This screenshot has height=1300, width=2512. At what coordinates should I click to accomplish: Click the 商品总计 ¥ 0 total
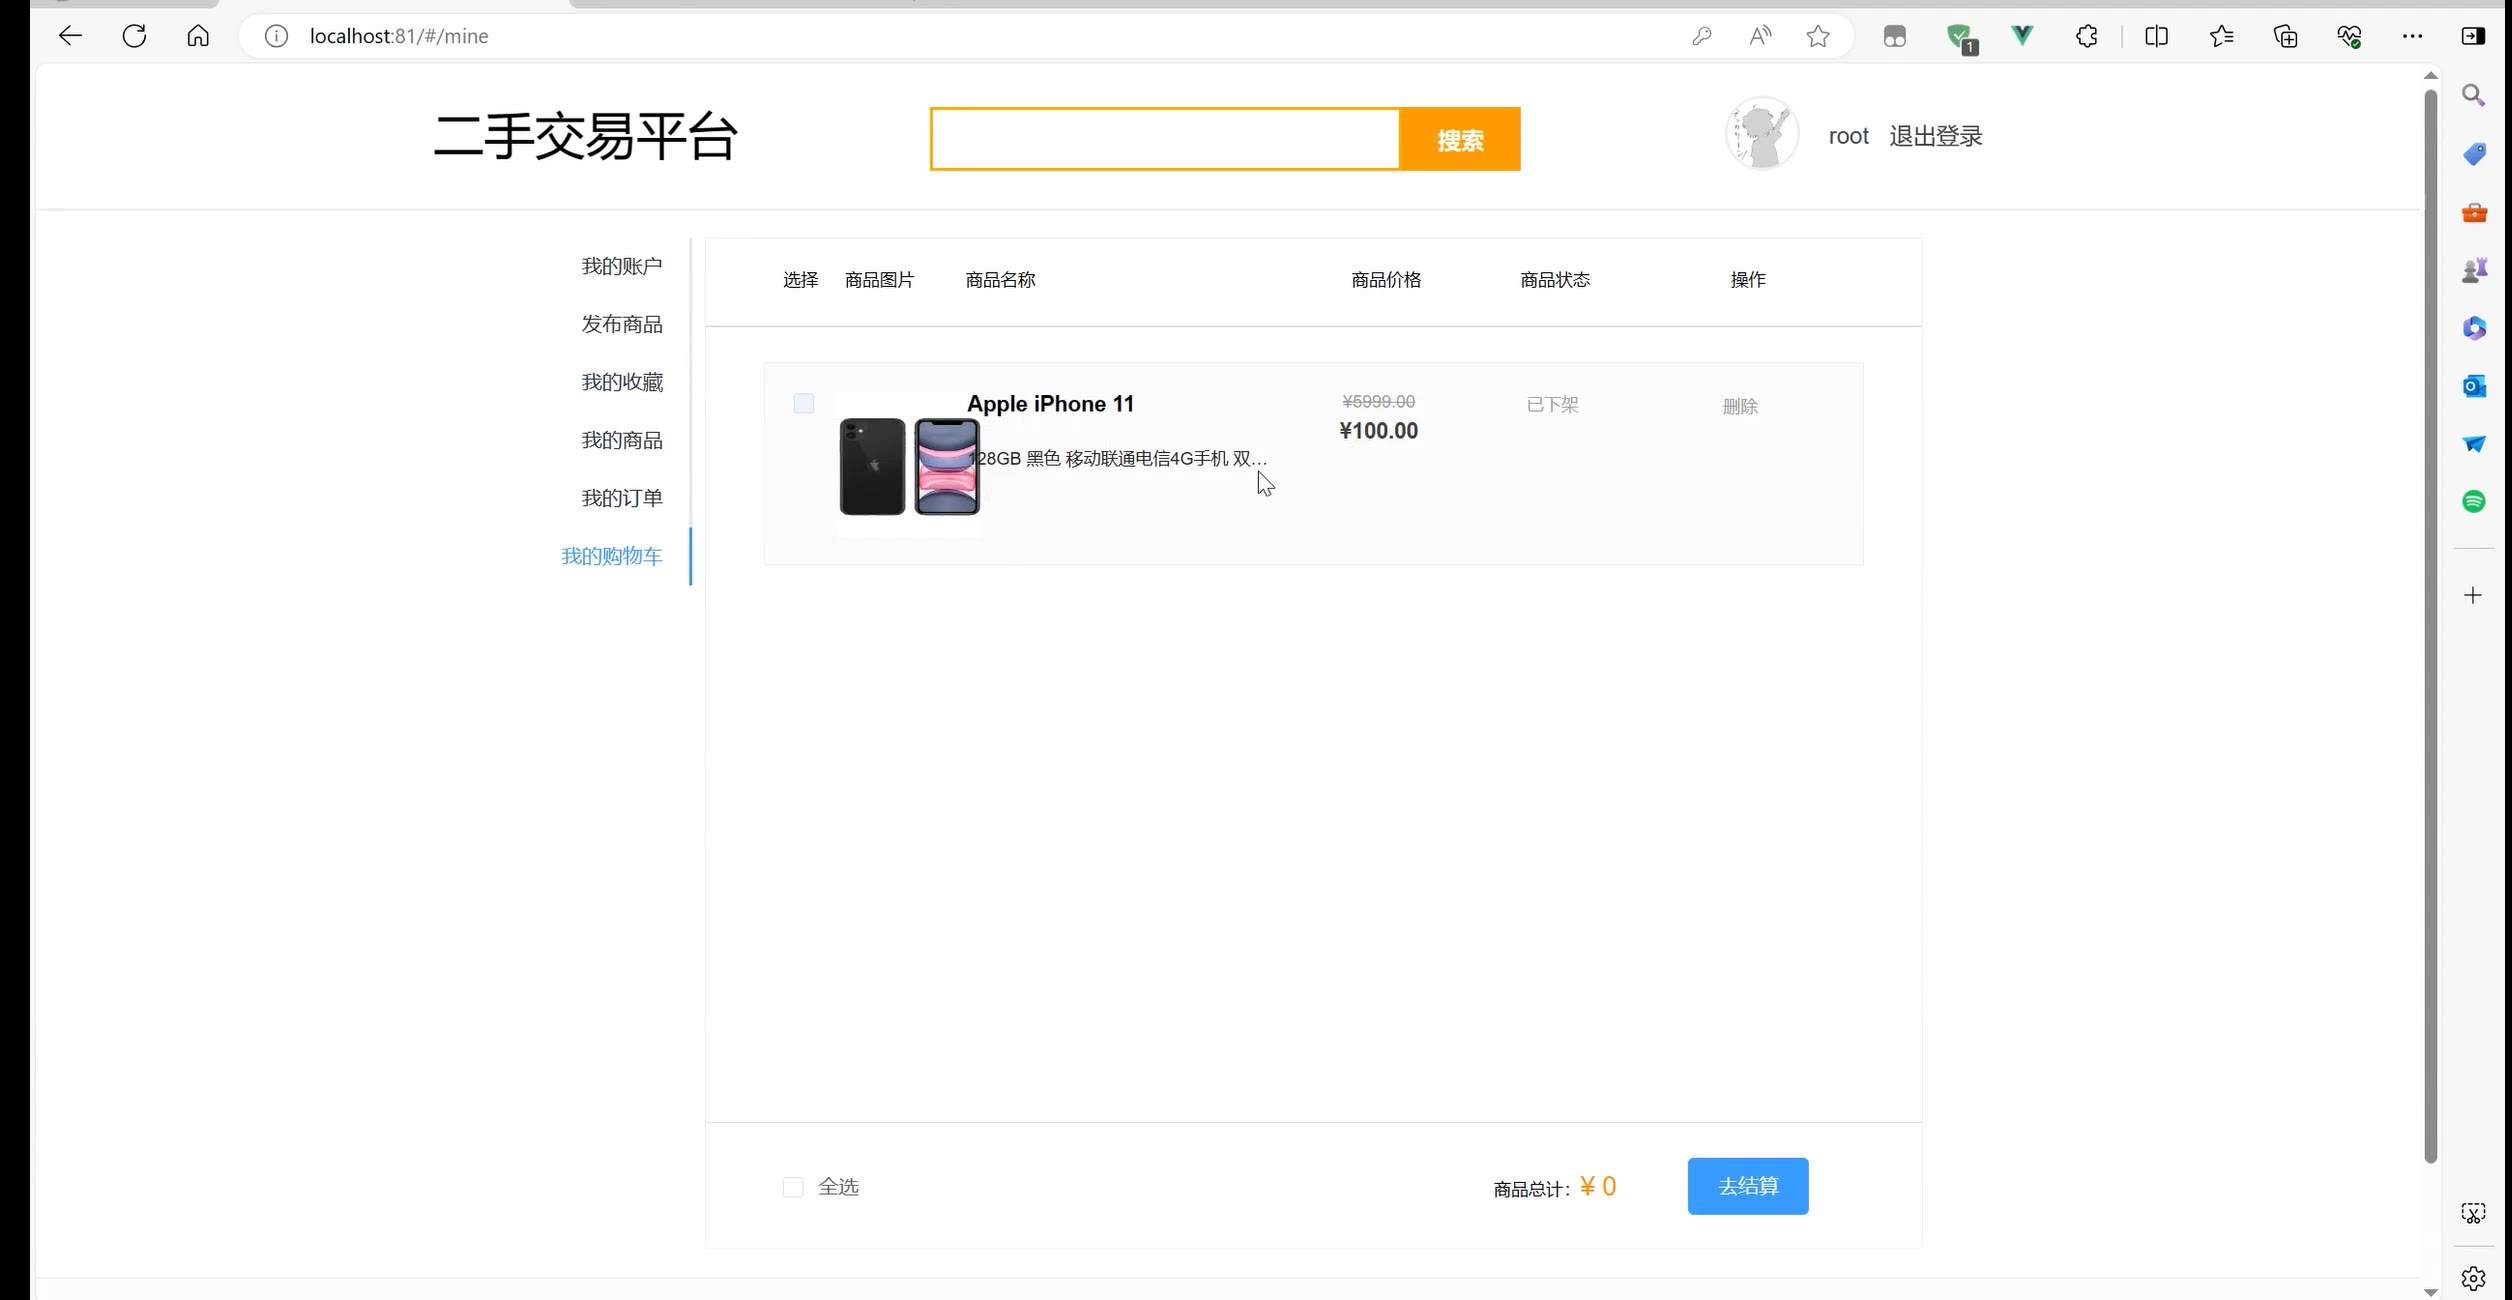1555,1187
